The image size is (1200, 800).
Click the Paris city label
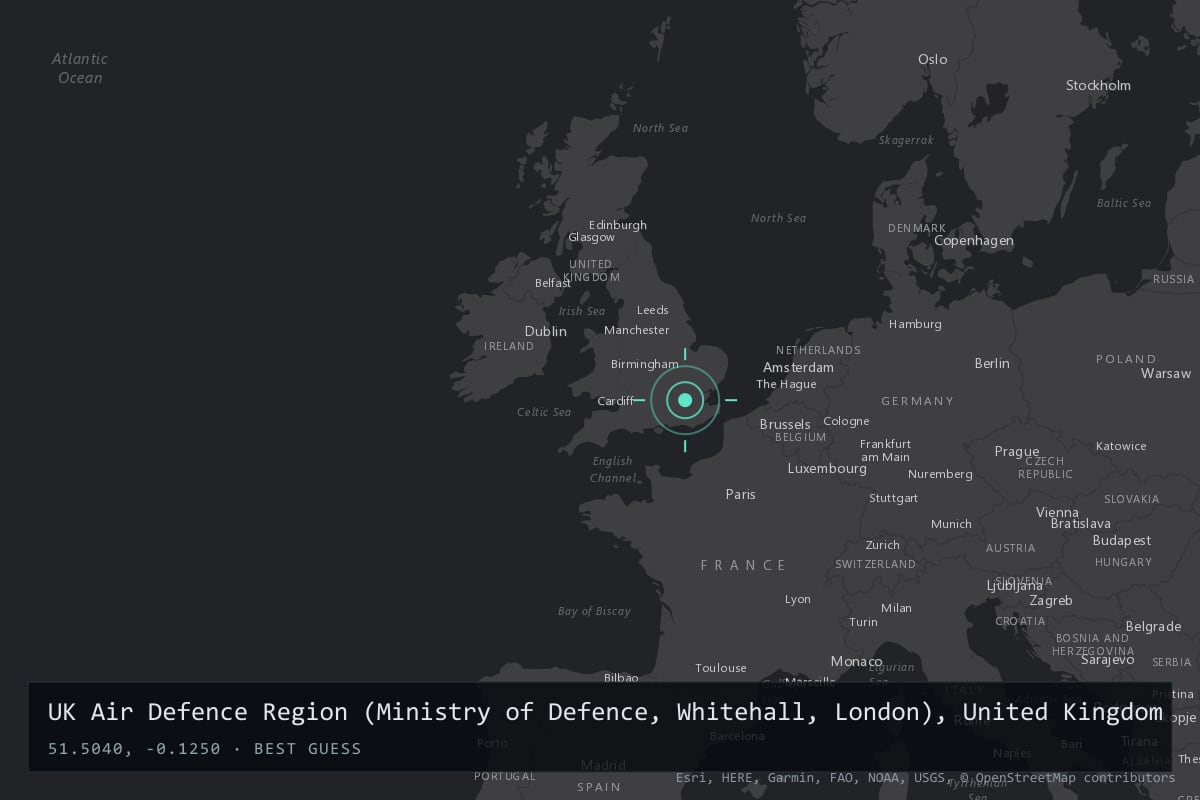click(x=740, y=494)
